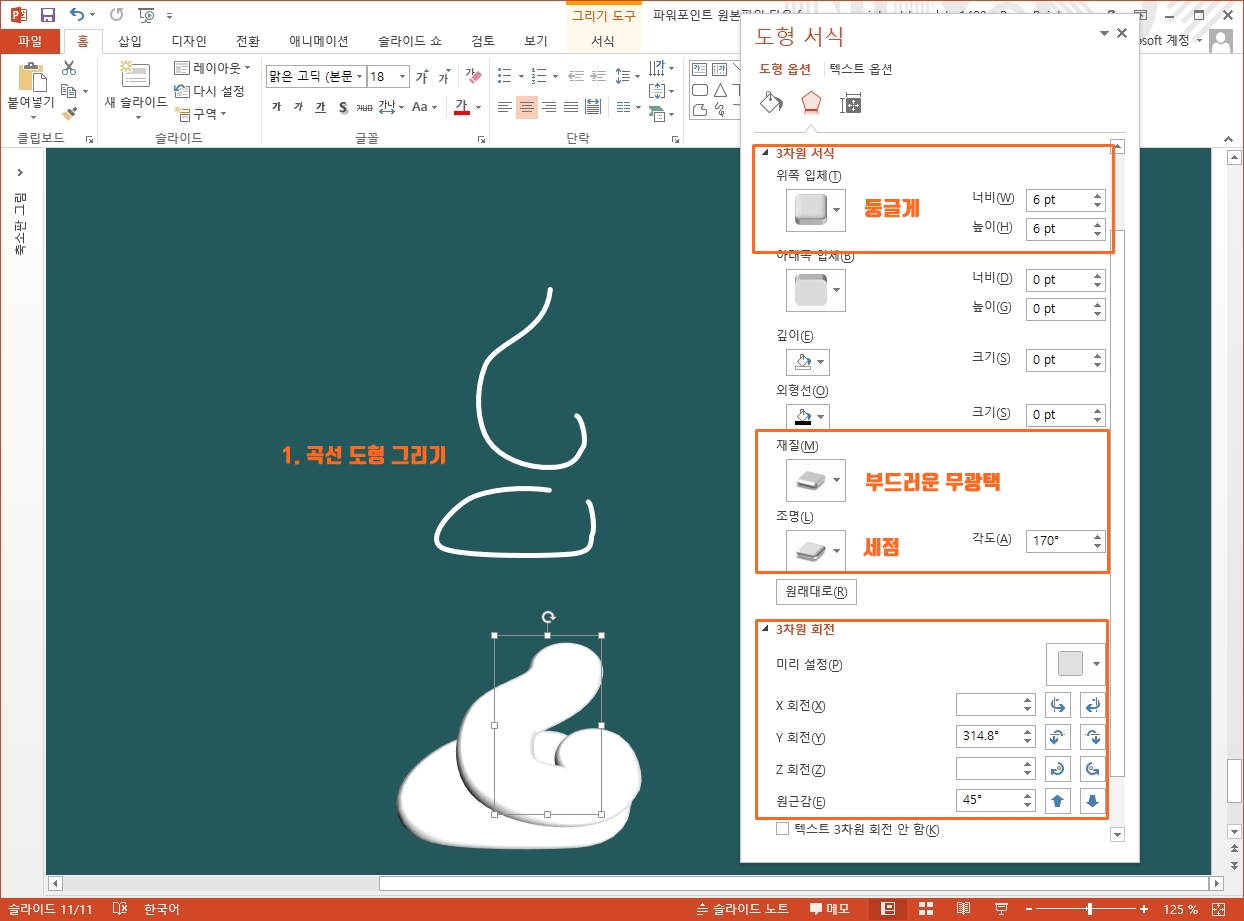Toggle bold with 가 button
Image resolution: width=1244 pixels, height=921 pixels.
pos(277,107)
